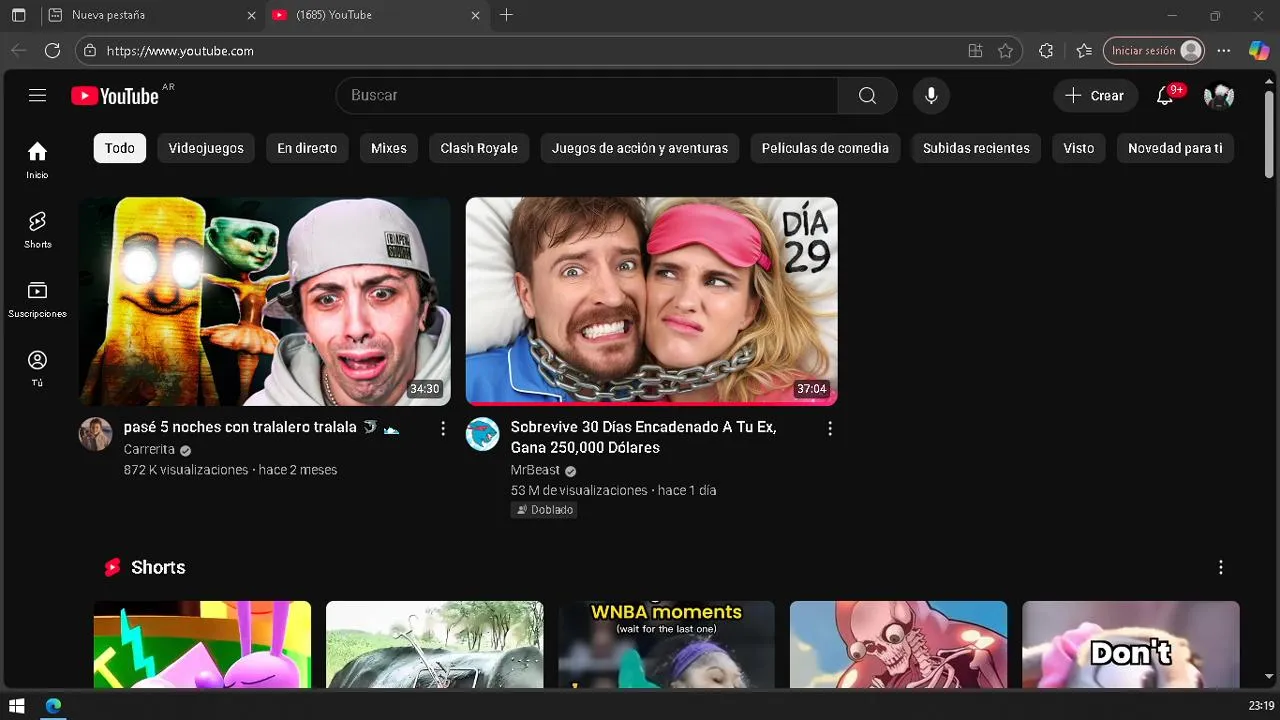Click Iniciar sesión in the browser toolbar
The image size is (1280, 720).
point(1153,51)
